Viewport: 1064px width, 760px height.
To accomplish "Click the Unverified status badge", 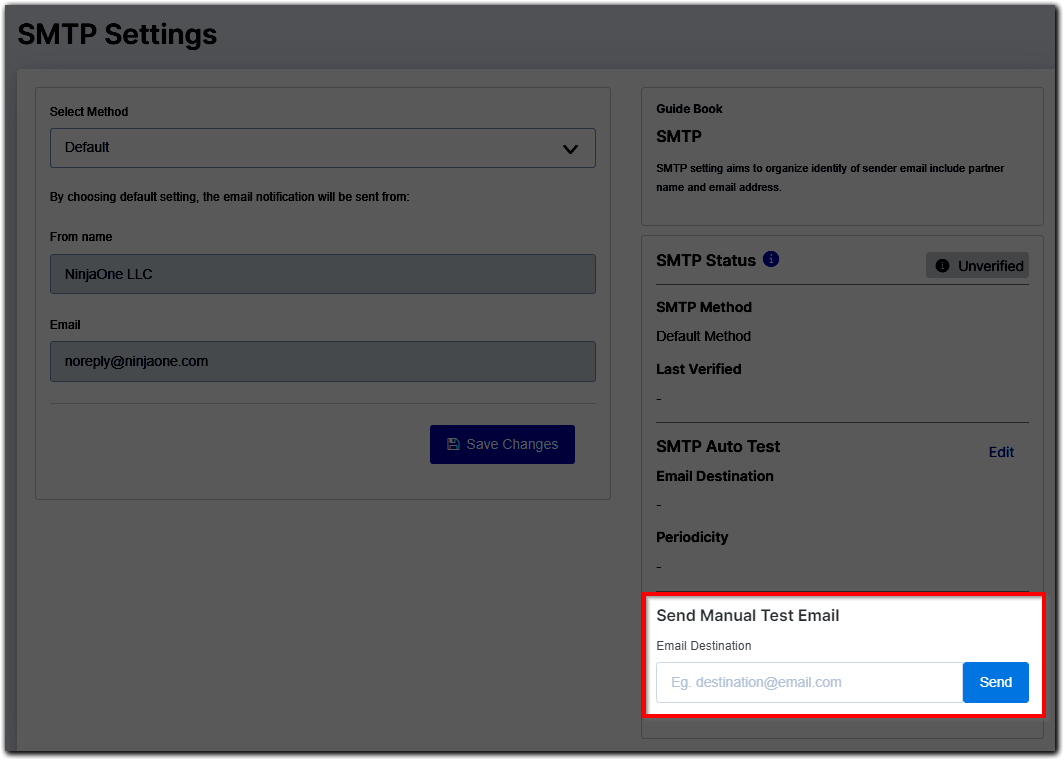I will point(977,265).
